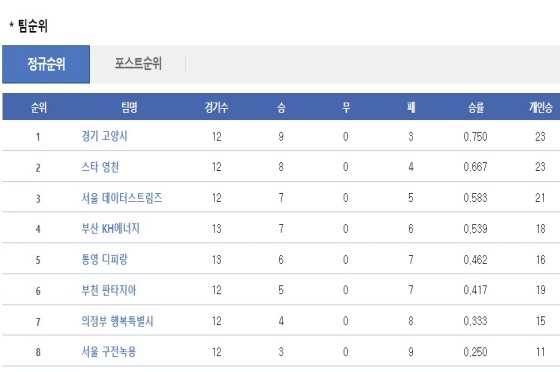Click the 0.750 win rate cell
The width and height of the screenshot is (560, 372).
[x=475, y=137]
